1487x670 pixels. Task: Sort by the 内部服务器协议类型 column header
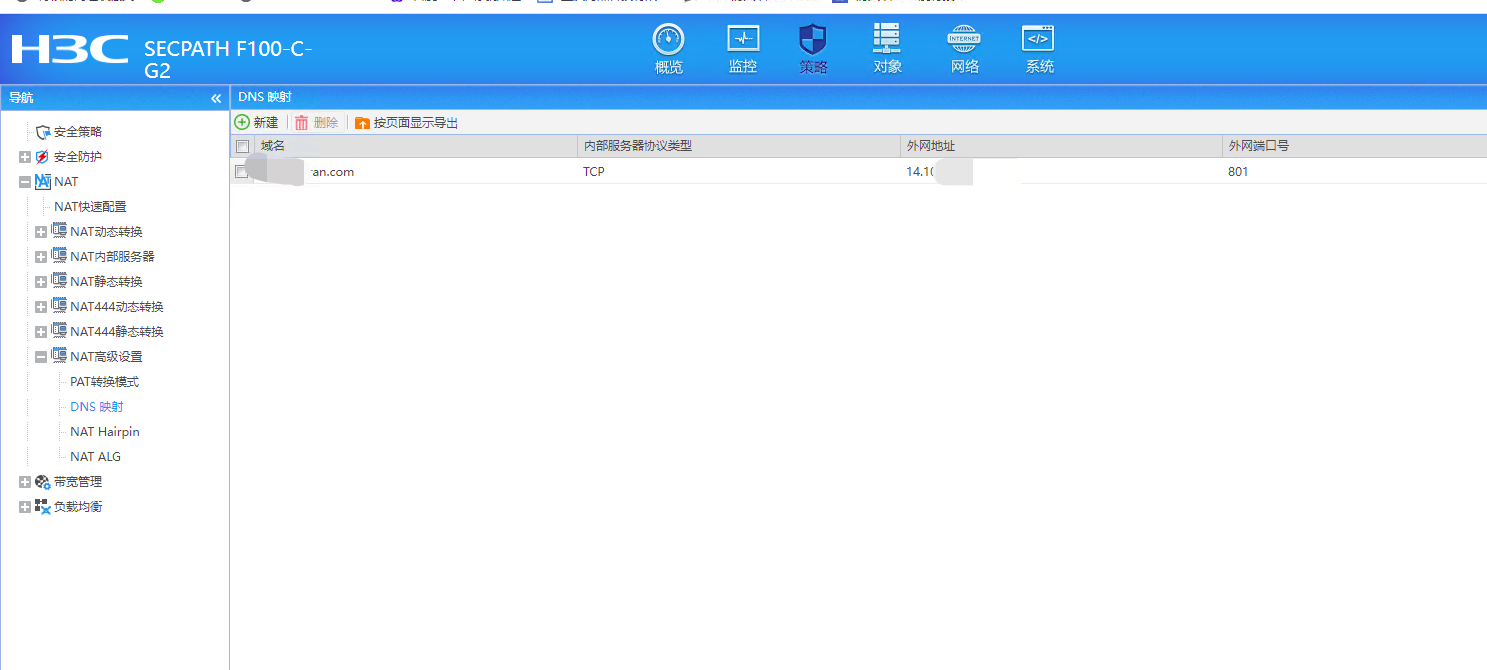pyautogui.click(x=637, y=146)
